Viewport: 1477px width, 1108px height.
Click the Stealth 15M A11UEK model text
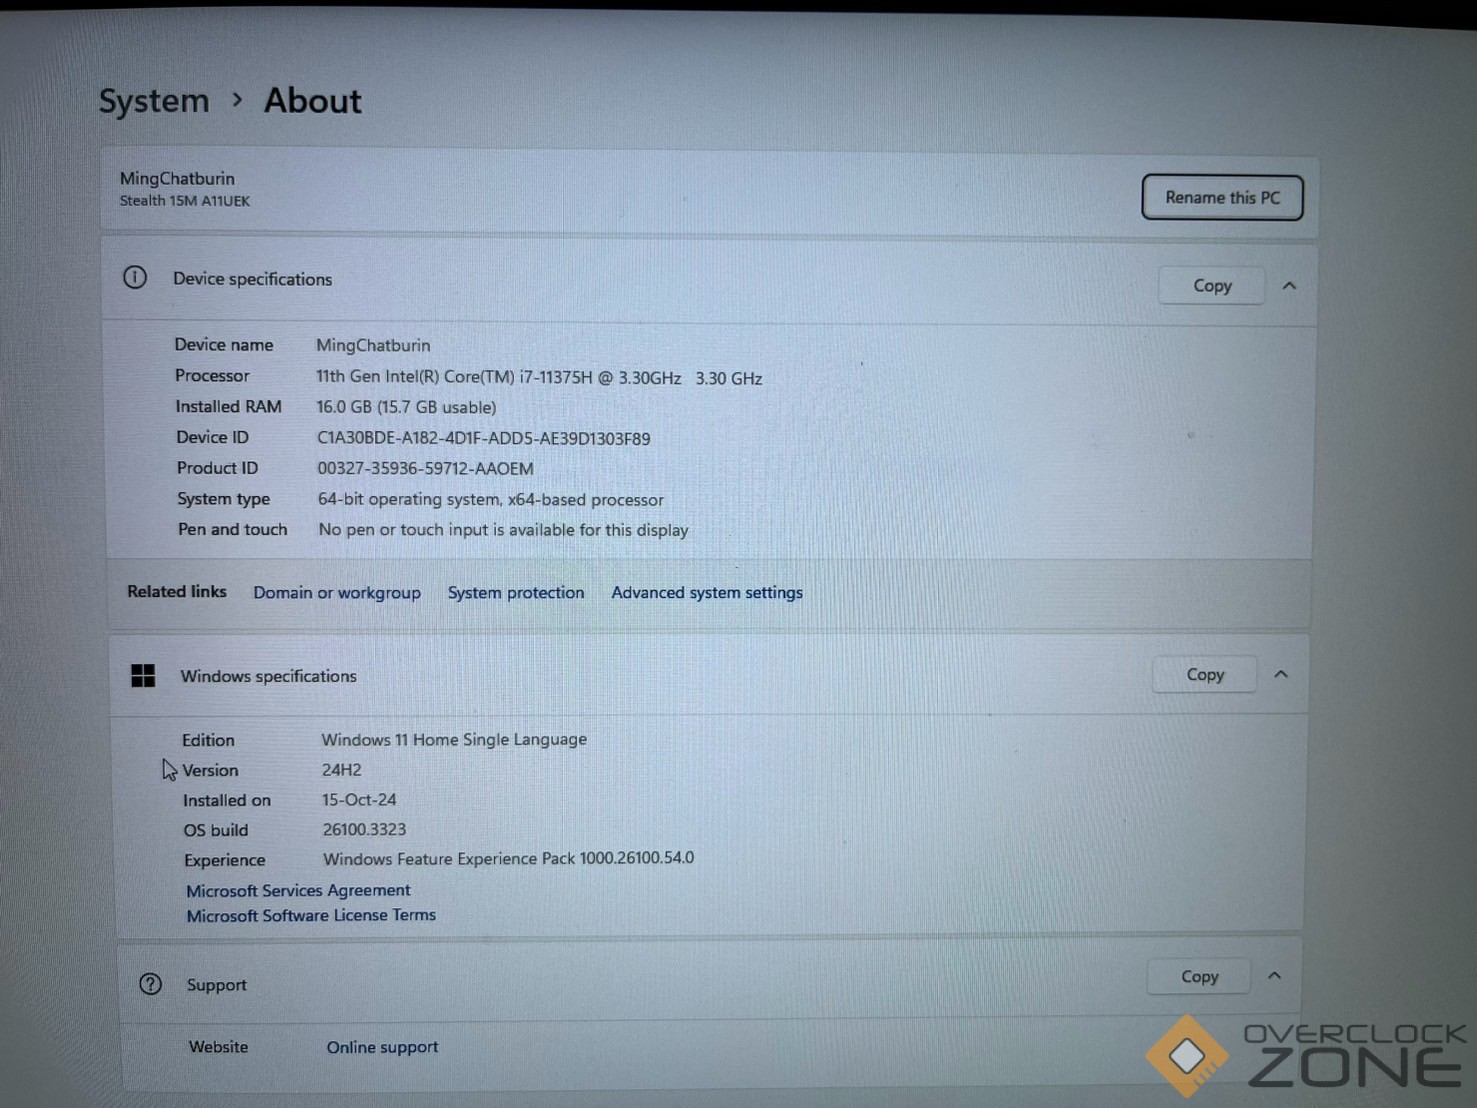click(185, 201)
